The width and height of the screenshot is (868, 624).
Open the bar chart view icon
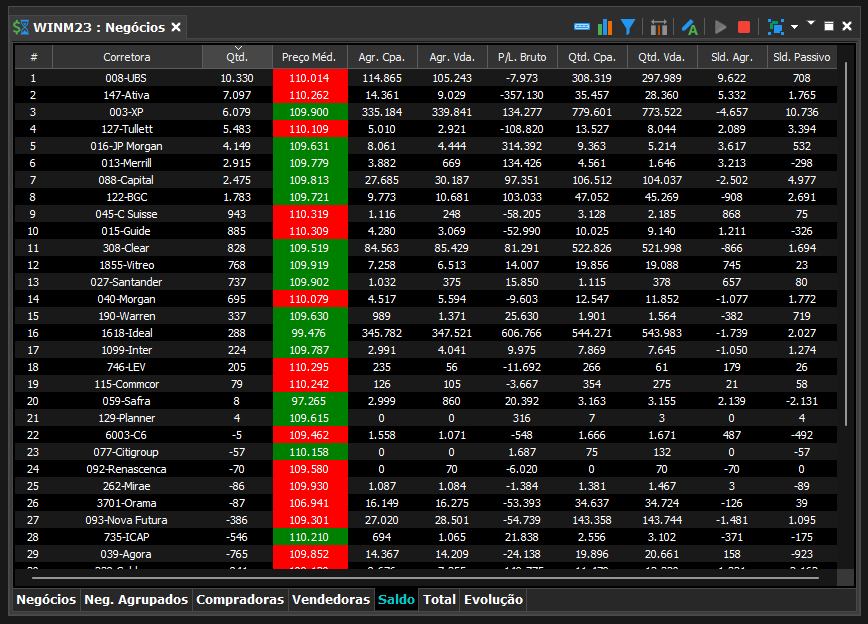coord(605,27)
